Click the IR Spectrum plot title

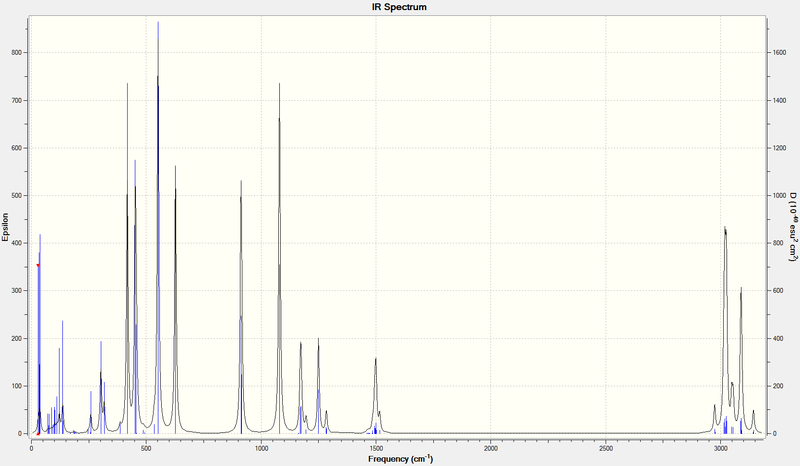point(399,7)
